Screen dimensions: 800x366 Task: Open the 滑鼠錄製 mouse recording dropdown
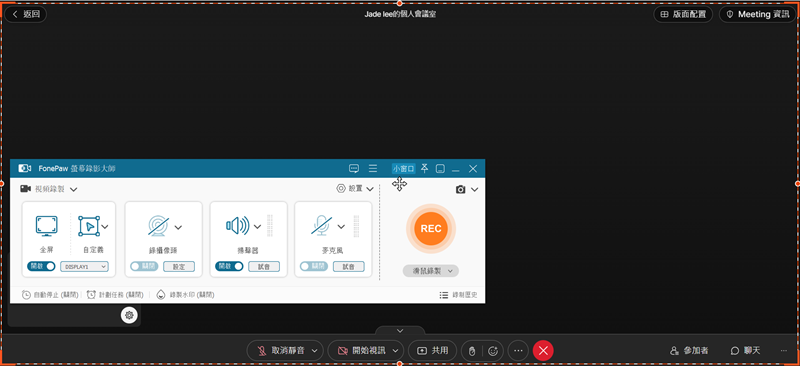coord(431,271)
